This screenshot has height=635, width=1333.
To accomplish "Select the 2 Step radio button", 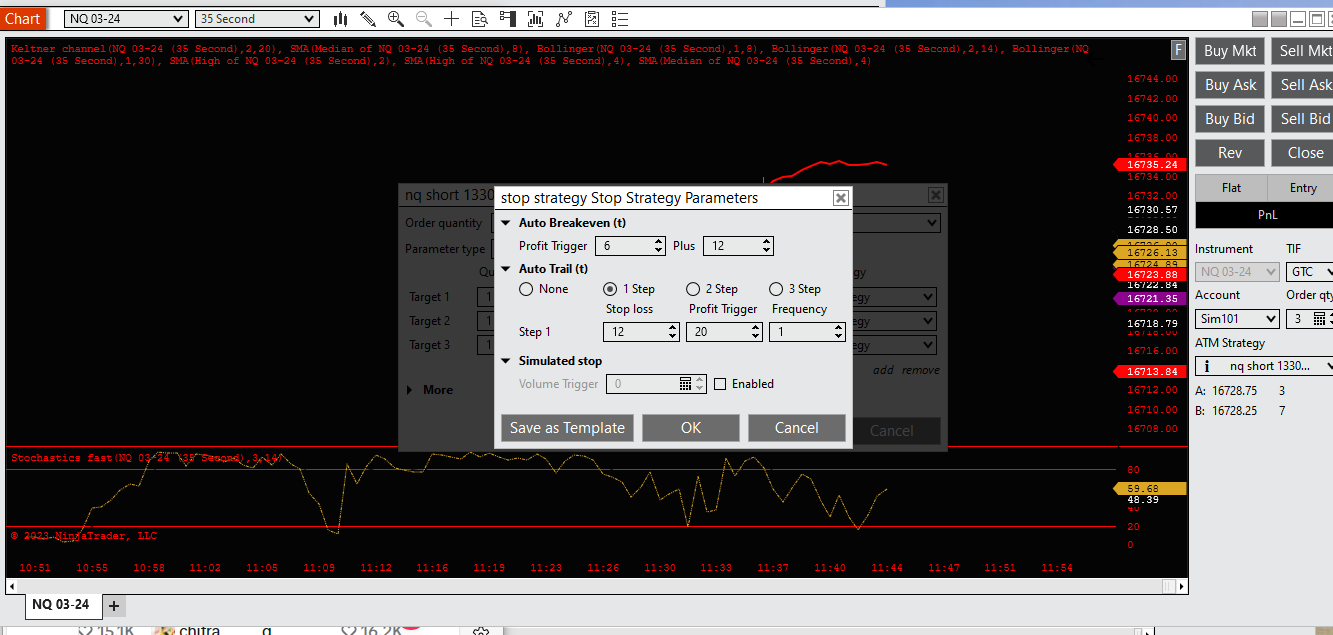I will [x=693, y=289].
